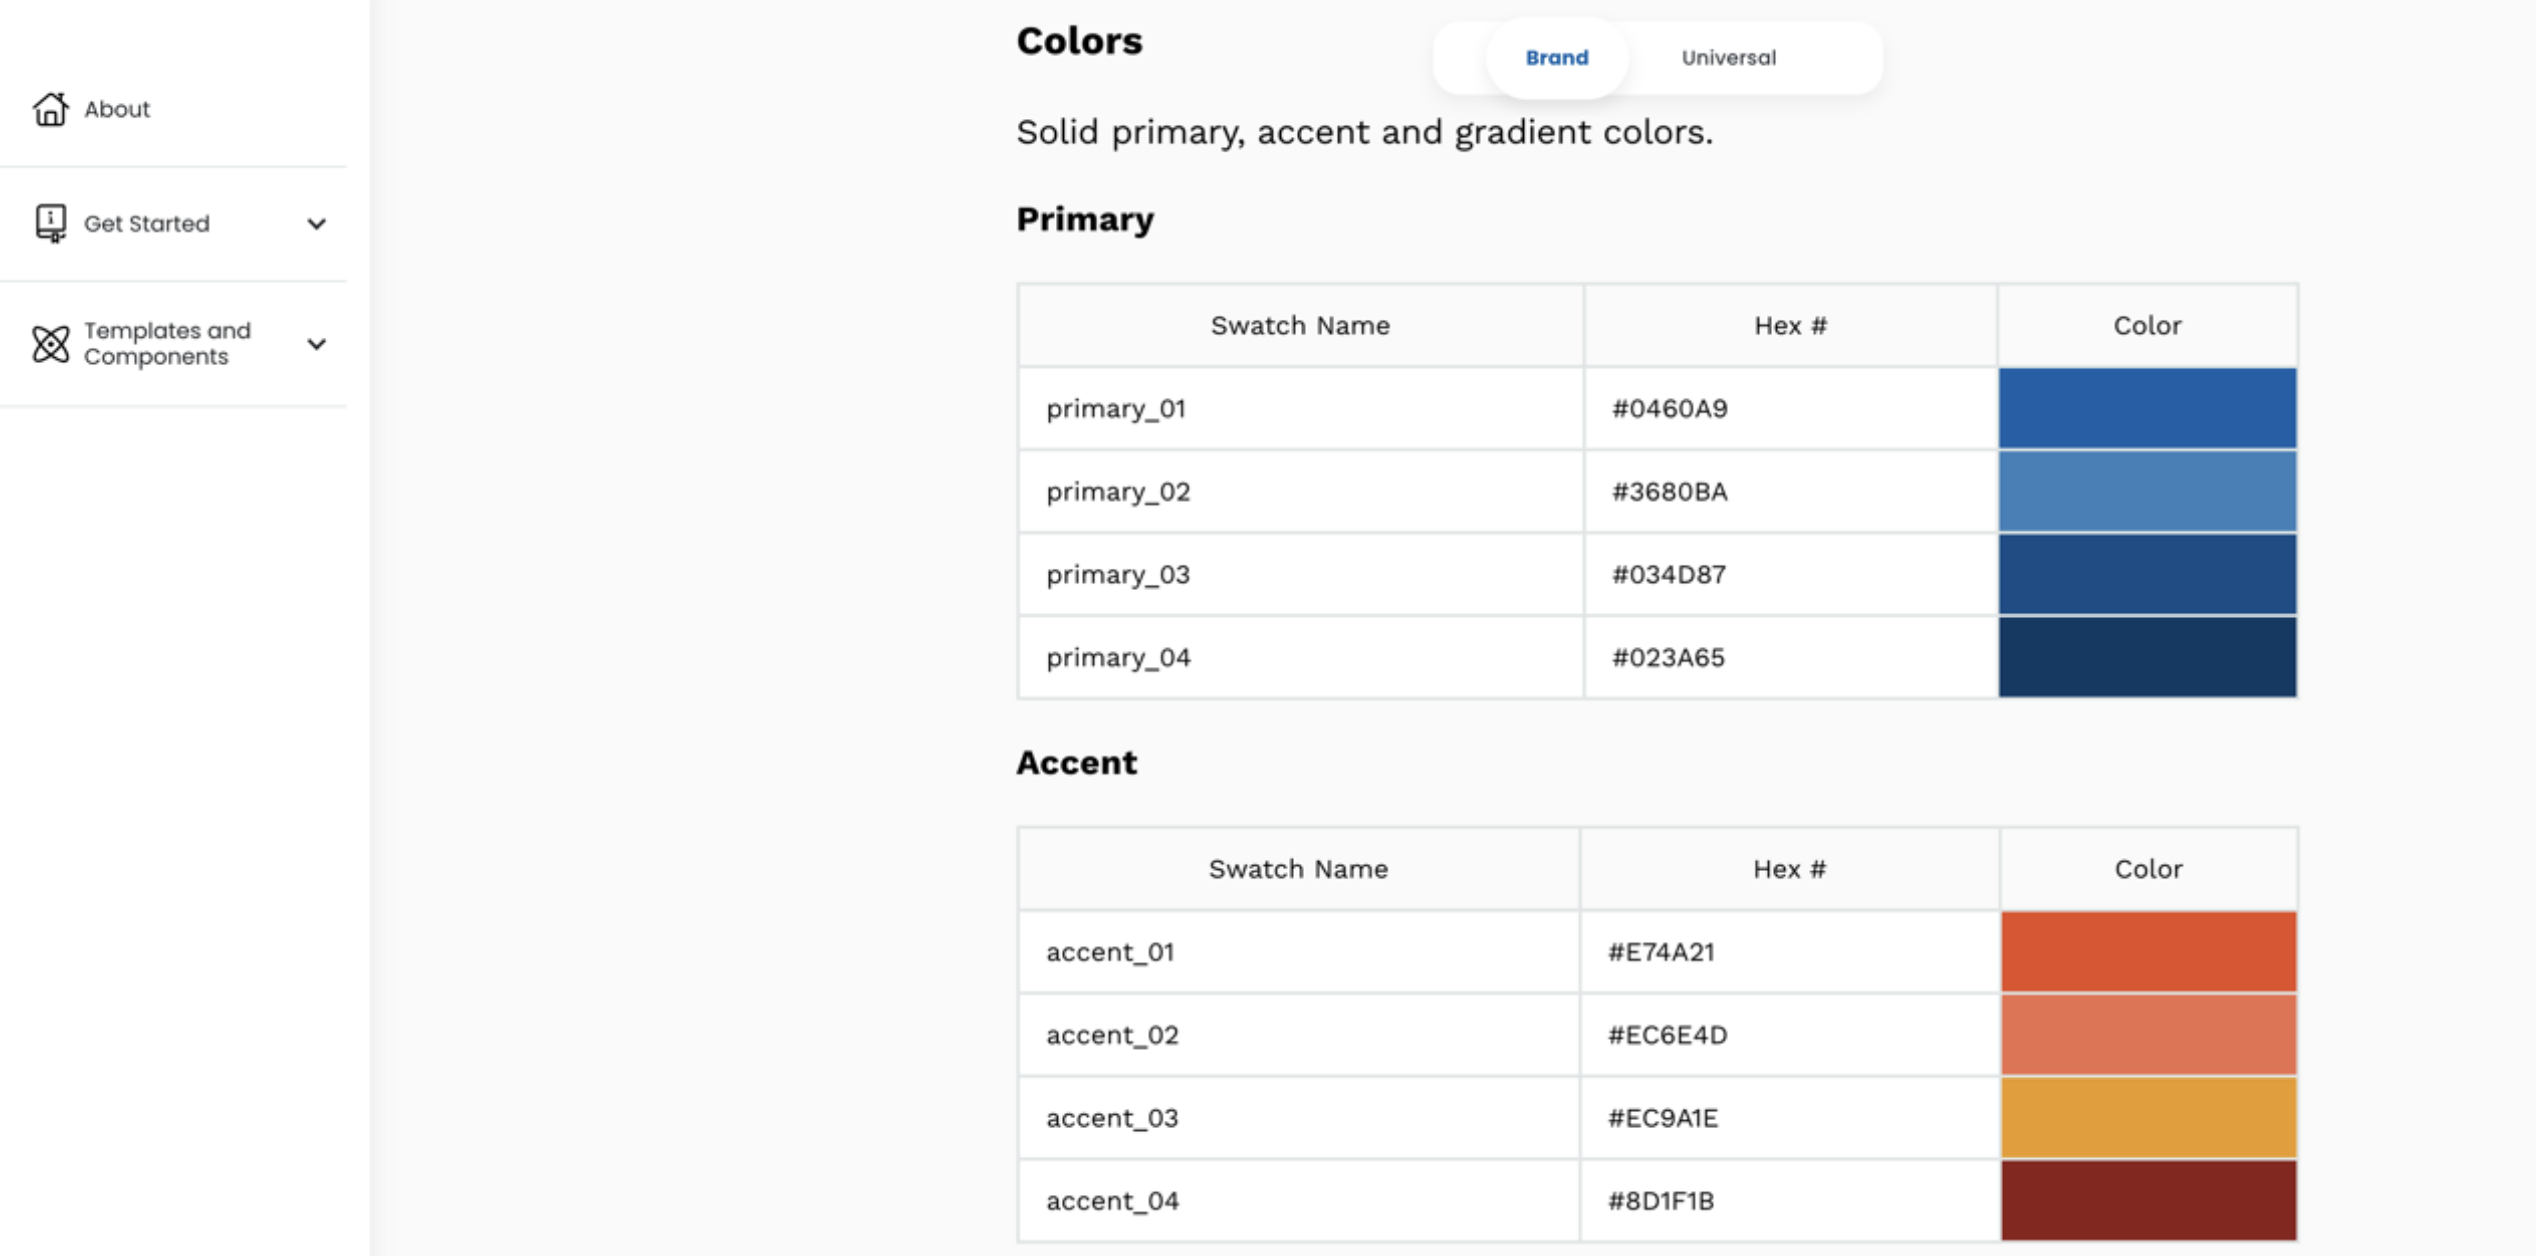Click the About home icon

point(50,110)
